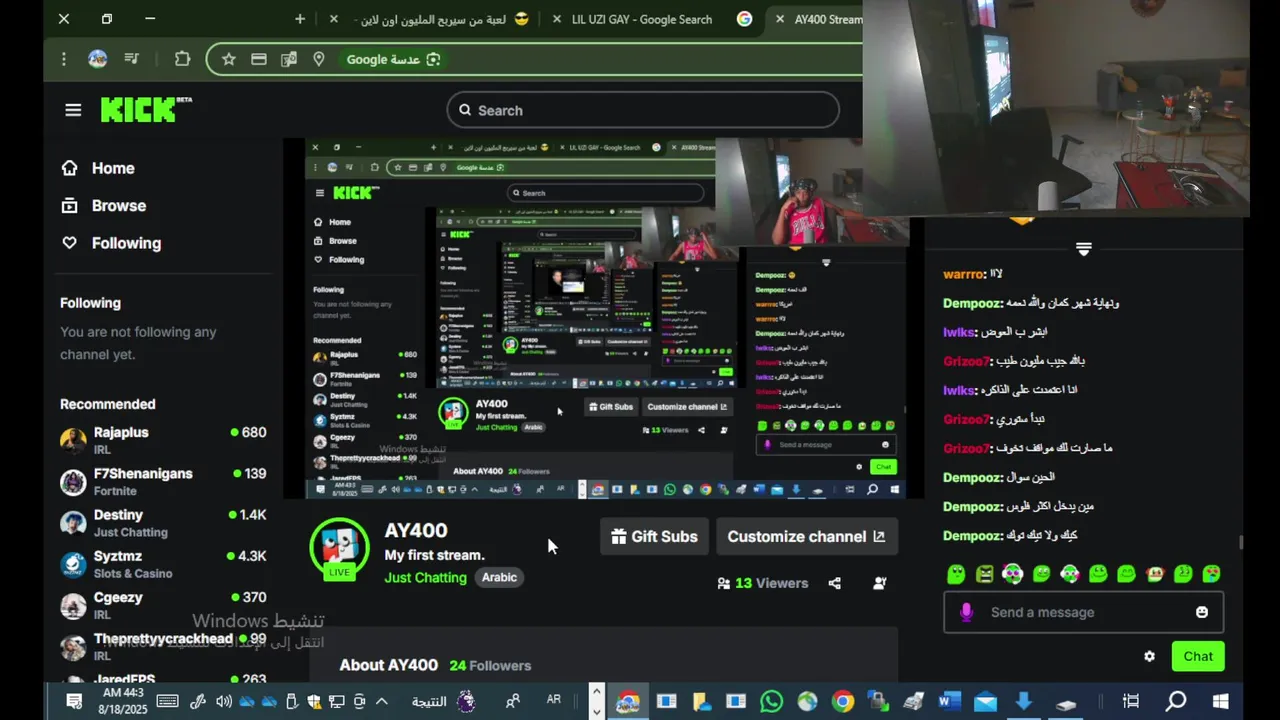Open recommended channel Cgeezy

click(163, 605)
